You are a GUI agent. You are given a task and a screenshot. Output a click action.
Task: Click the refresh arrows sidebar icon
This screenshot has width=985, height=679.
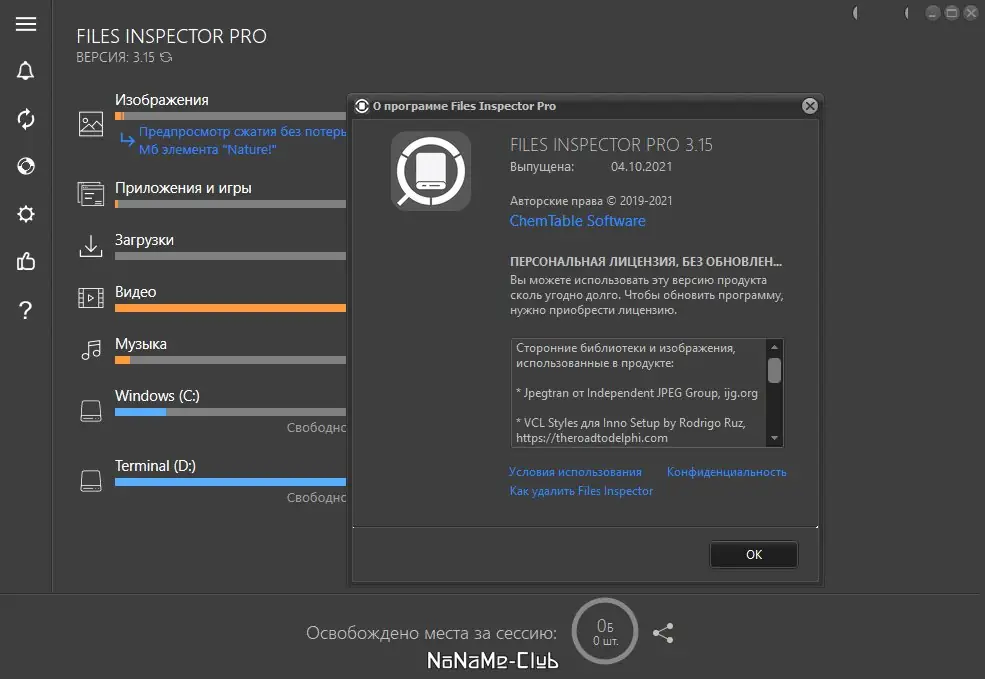click(x=26, y=119)
